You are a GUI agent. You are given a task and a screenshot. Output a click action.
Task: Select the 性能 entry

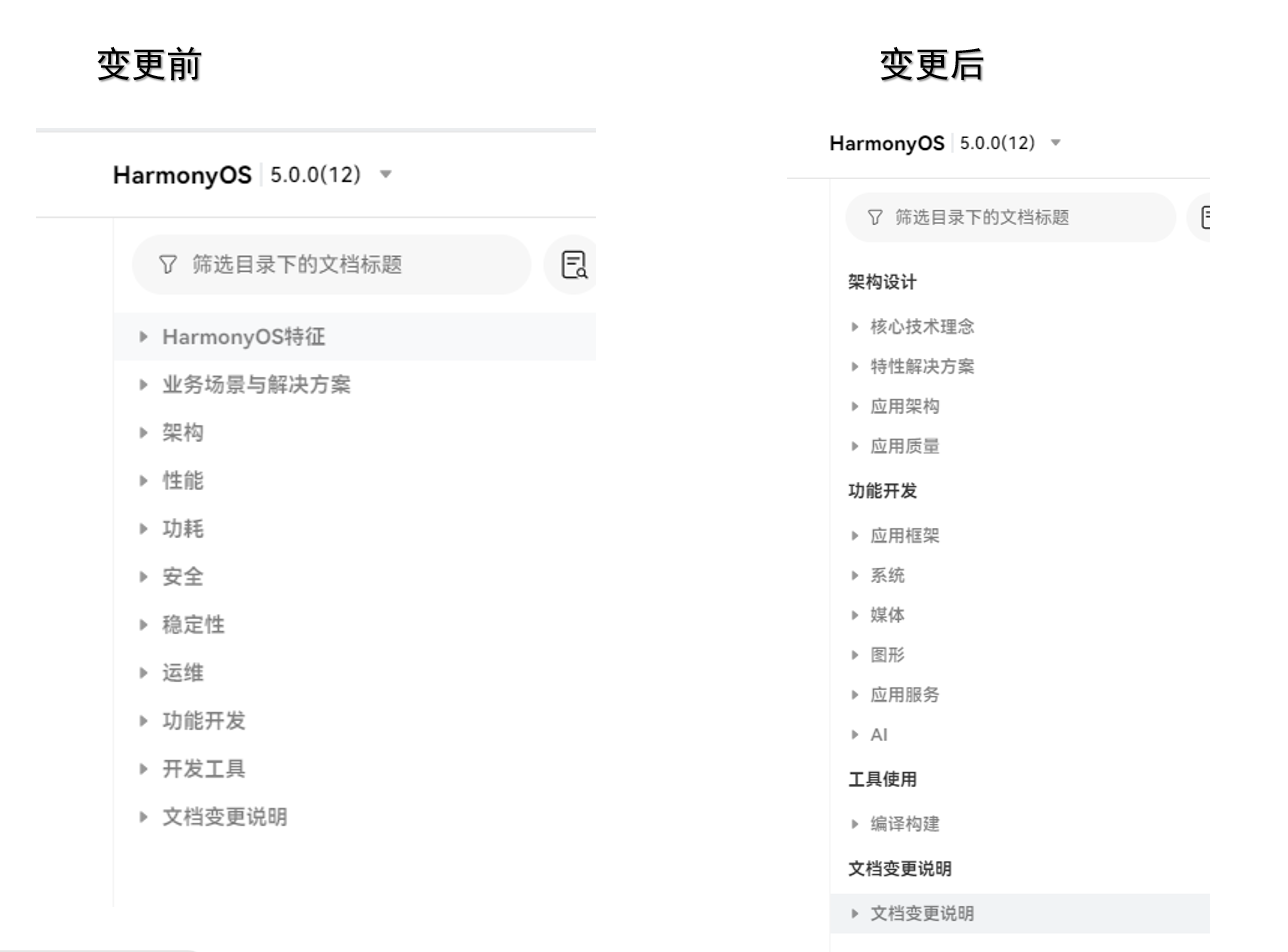point(183,481)
